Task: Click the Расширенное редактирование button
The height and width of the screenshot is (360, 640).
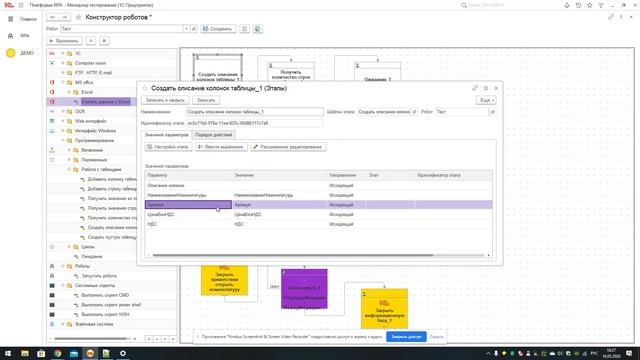Action: click(x=288, y=147)
